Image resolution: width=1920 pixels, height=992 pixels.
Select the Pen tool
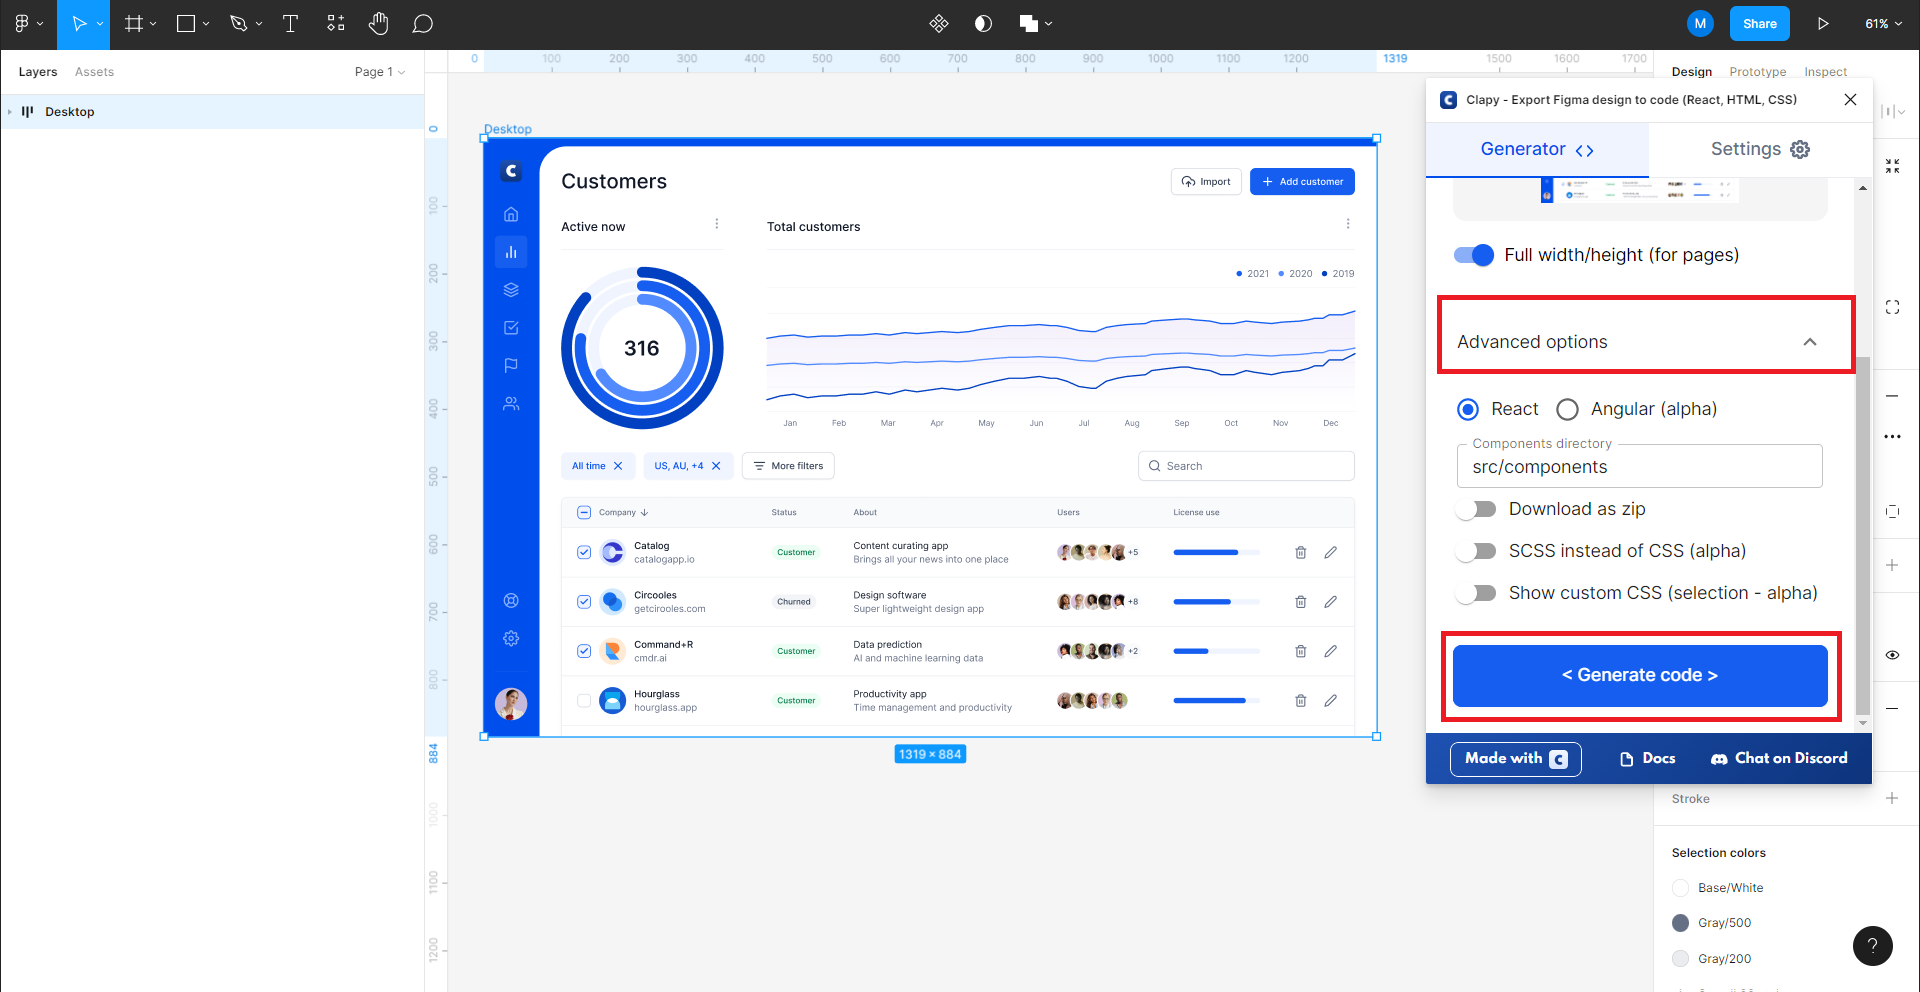click(x=238, y=23)
